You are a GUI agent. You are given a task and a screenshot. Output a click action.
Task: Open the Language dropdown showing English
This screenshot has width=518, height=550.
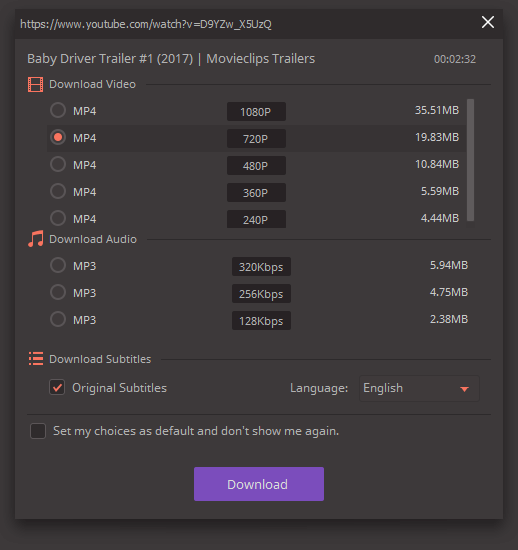coord(419,388)
